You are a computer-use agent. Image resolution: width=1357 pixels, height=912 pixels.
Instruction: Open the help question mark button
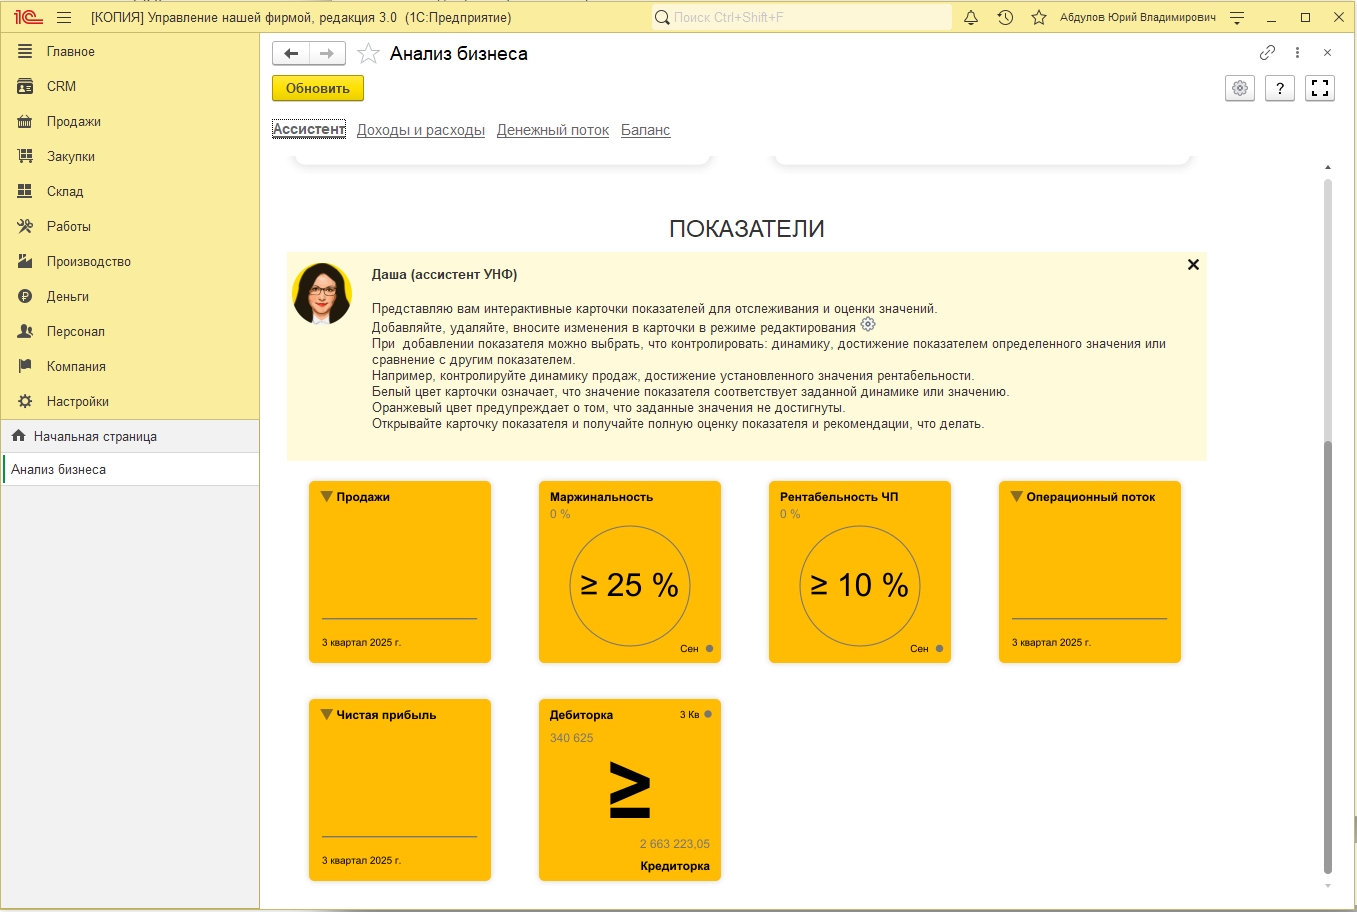tap(1280, 88)
